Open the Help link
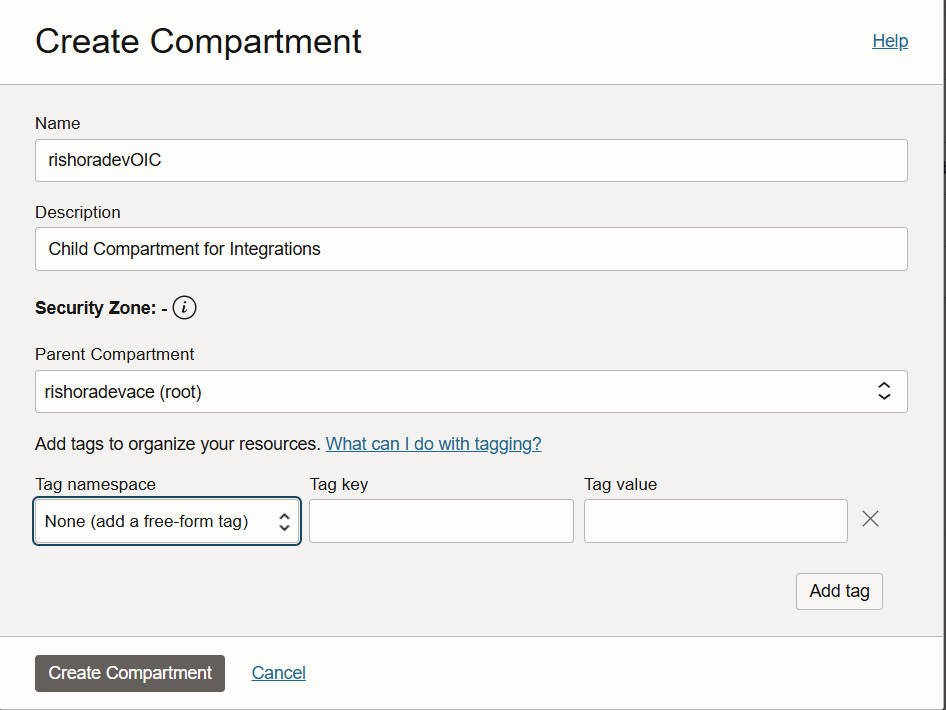946x710 pixels. (x=889, y=41)
